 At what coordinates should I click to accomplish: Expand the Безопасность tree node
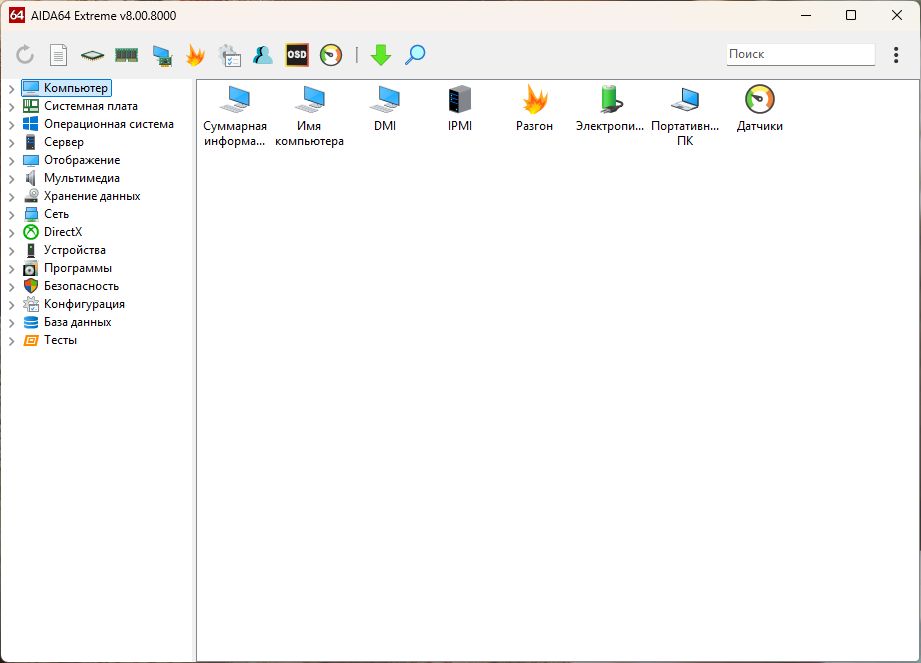coord(11,287)
